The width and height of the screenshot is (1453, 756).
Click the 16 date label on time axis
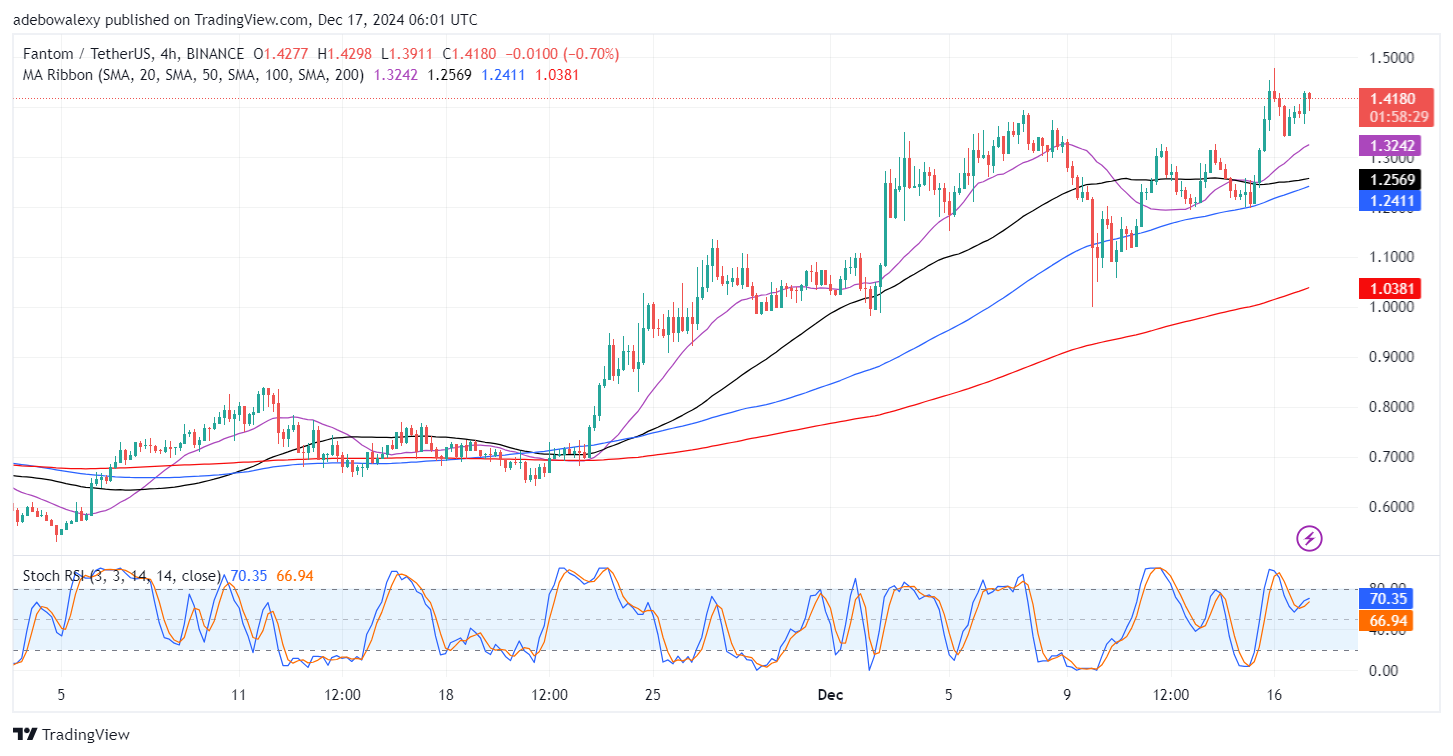click(x=1274, y=695)
